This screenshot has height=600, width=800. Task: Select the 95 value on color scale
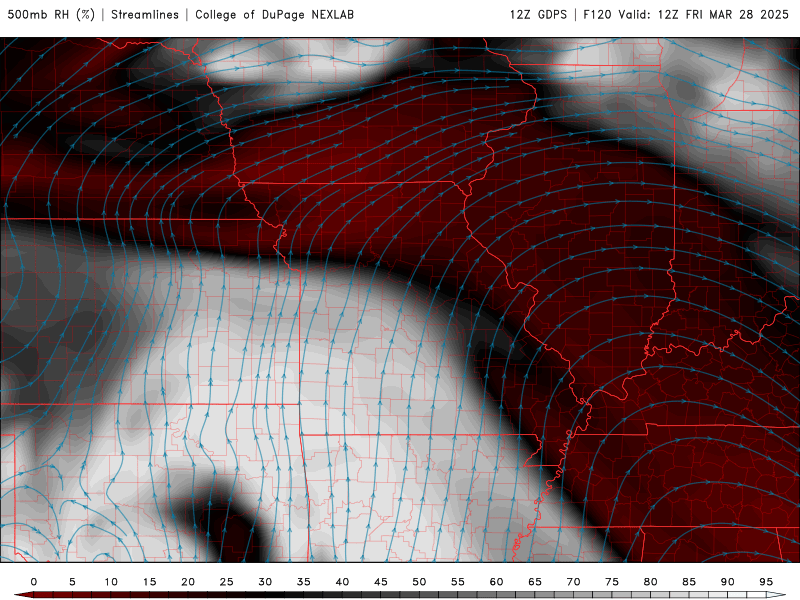766,582
